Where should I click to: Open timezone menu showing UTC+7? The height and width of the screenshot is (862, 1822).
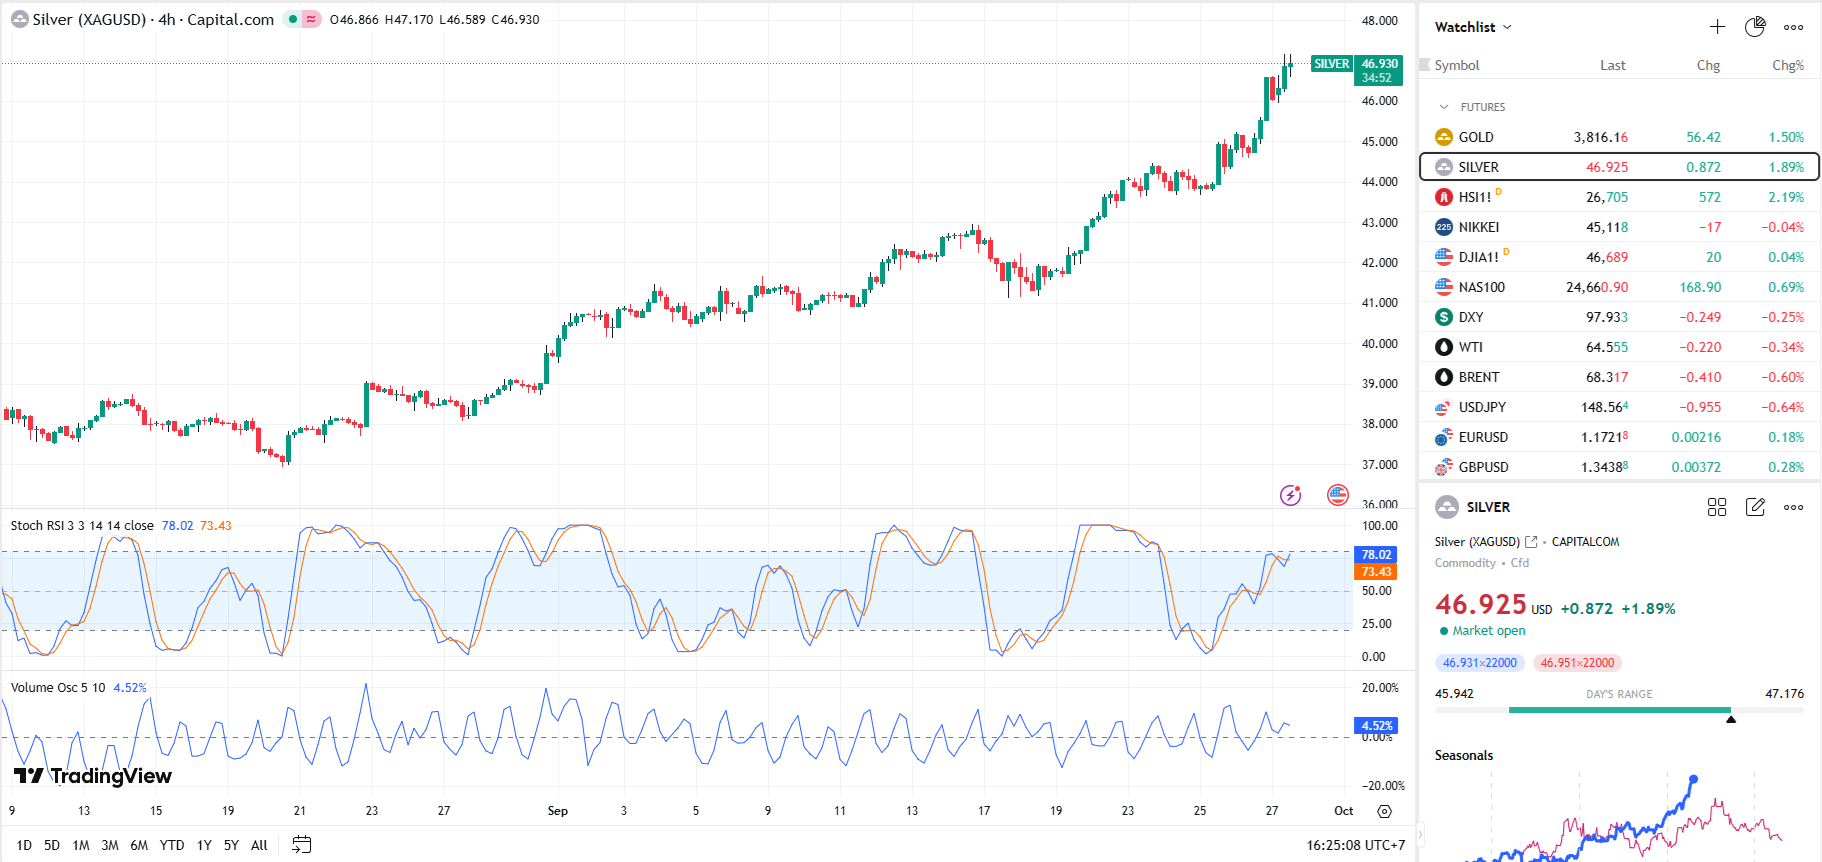point(1355,845)
